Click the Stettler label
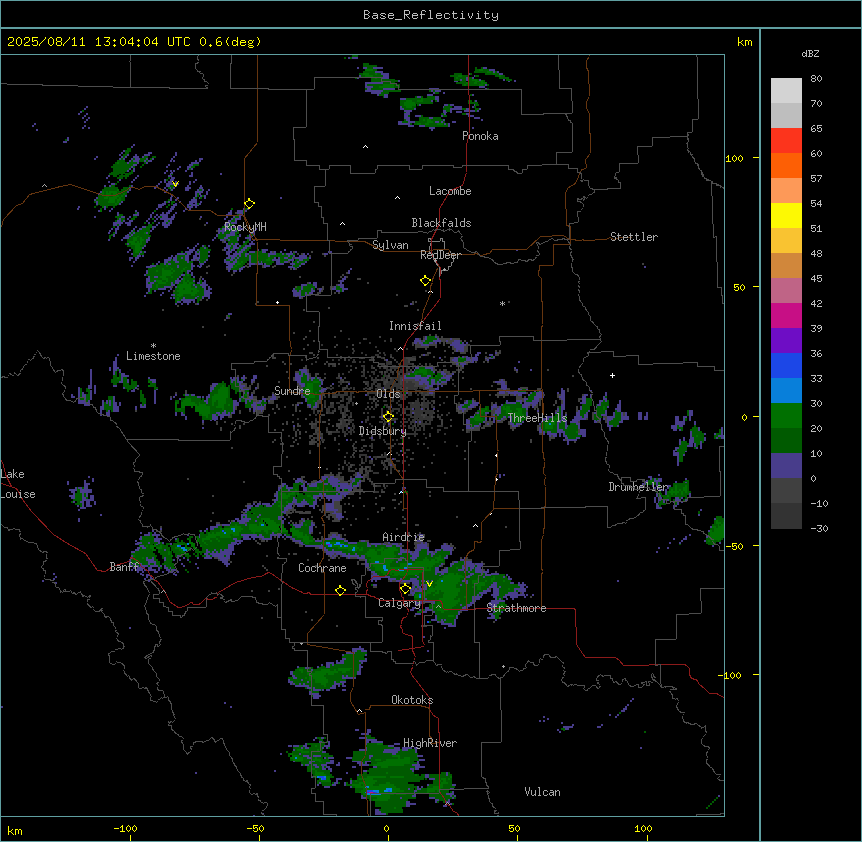Image resolution: width=862 pixels, height=842 pixels. click(x=634, y=237)
